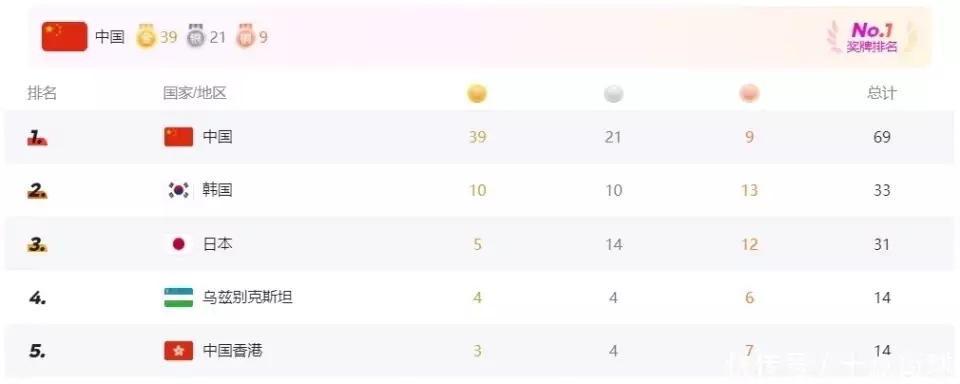Click the silver medal icon in banner
This screenshot has width=960, height=384.
pos(197,37)
